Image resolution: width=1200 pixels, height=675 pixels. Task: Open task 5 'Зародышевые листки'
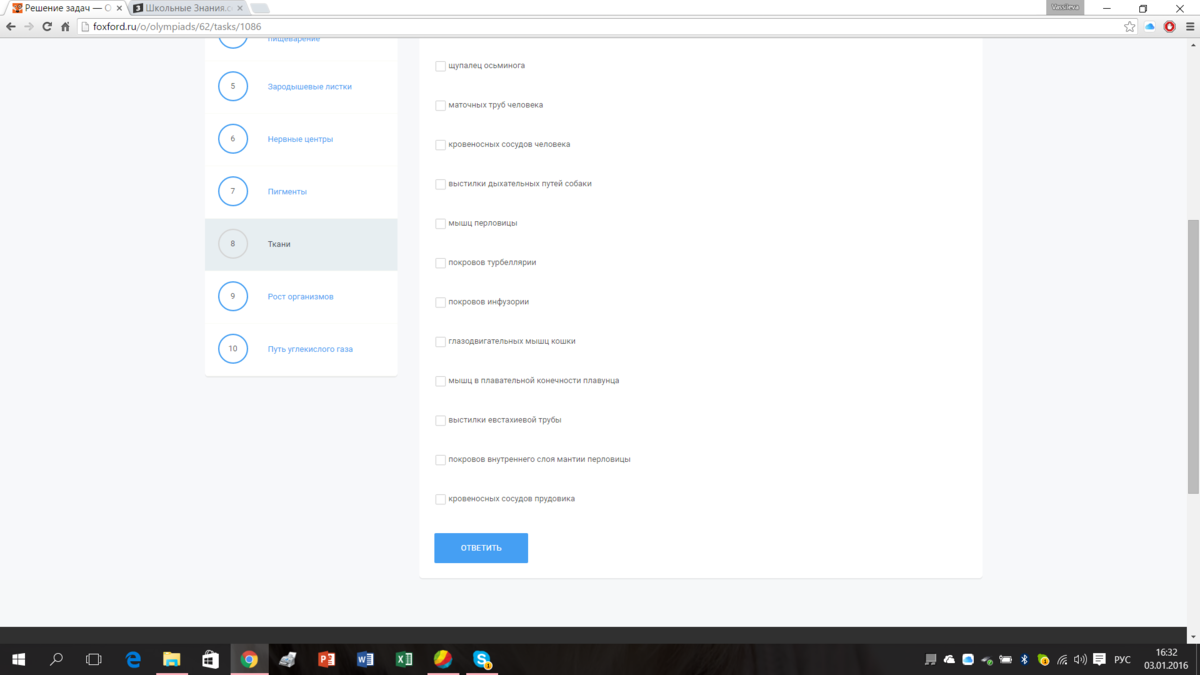pos(310,87)
